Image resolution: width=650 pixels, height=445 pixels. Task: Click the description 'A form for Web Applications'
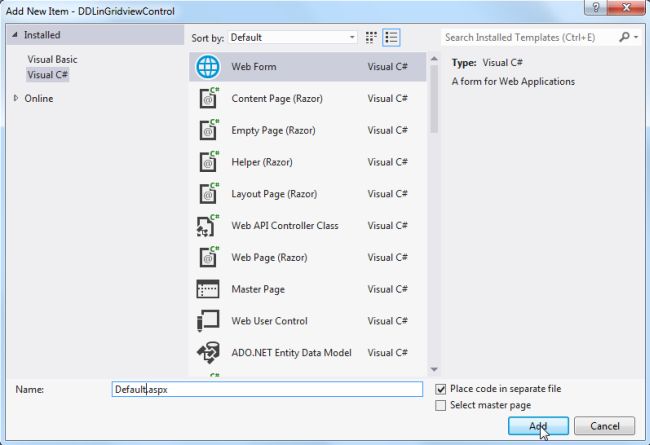coord(513,82)
